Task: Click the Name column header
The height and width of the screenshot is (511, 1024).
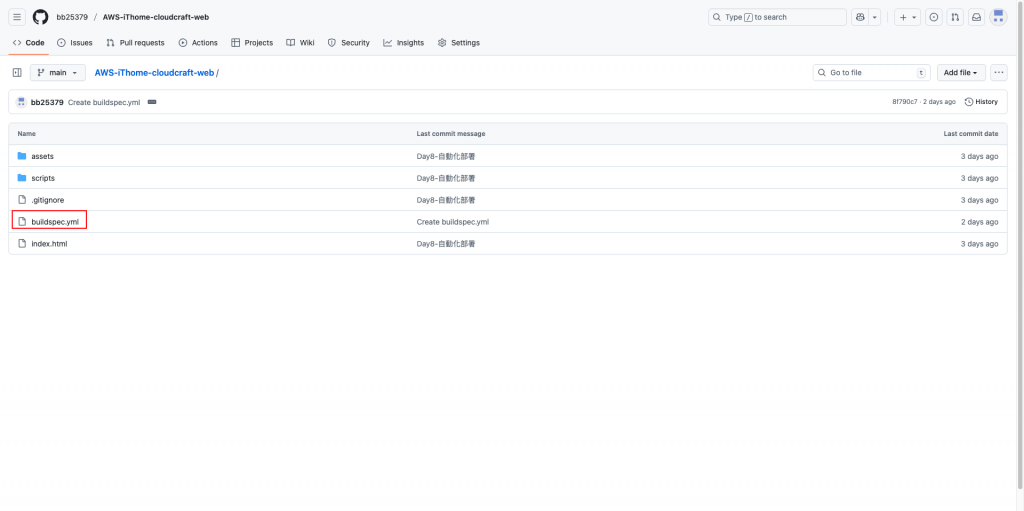Action: (27, 133)
